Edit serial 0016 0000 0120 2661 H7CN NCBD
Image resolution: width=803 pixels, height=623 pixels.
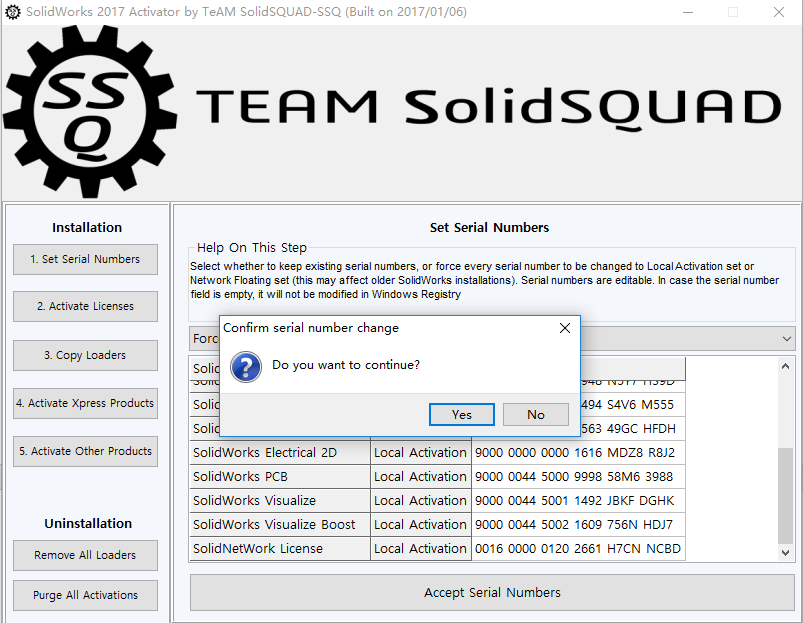point(578,549)
